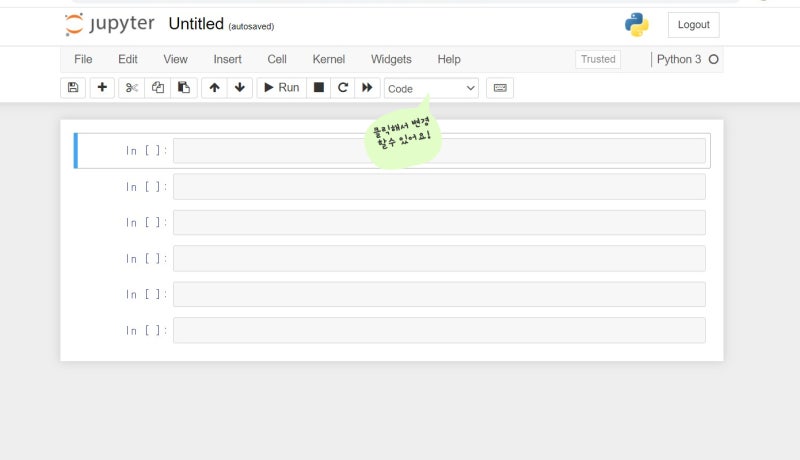Restart kernel and run all with the fast-forward icon

coord(367,88)
